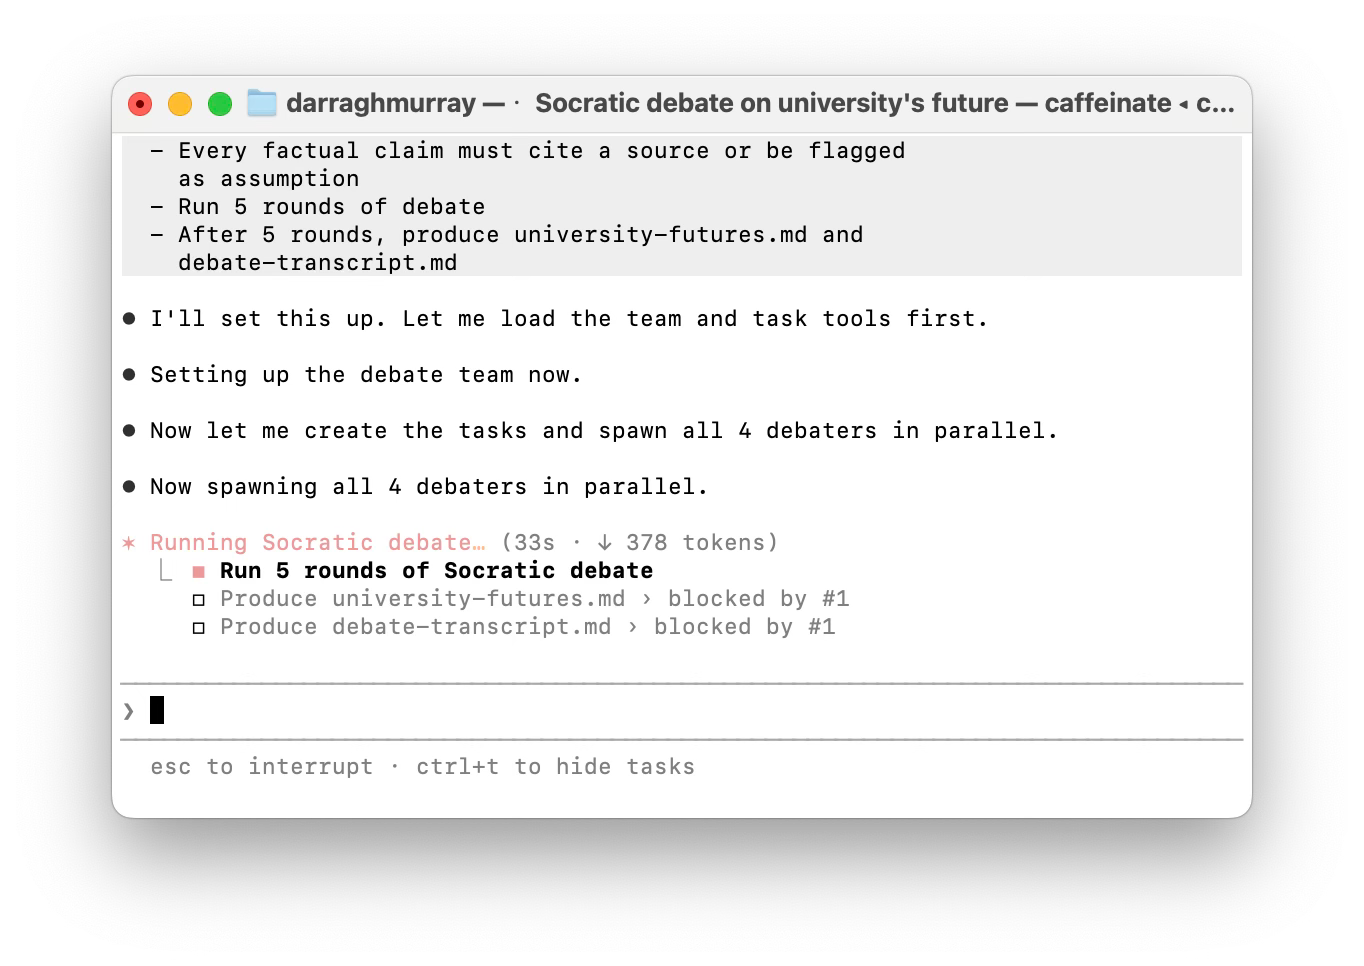Viewport: 1364px width, 966px height.
Task: Click the download arrow beside 378 tokens
Action: 604,543
